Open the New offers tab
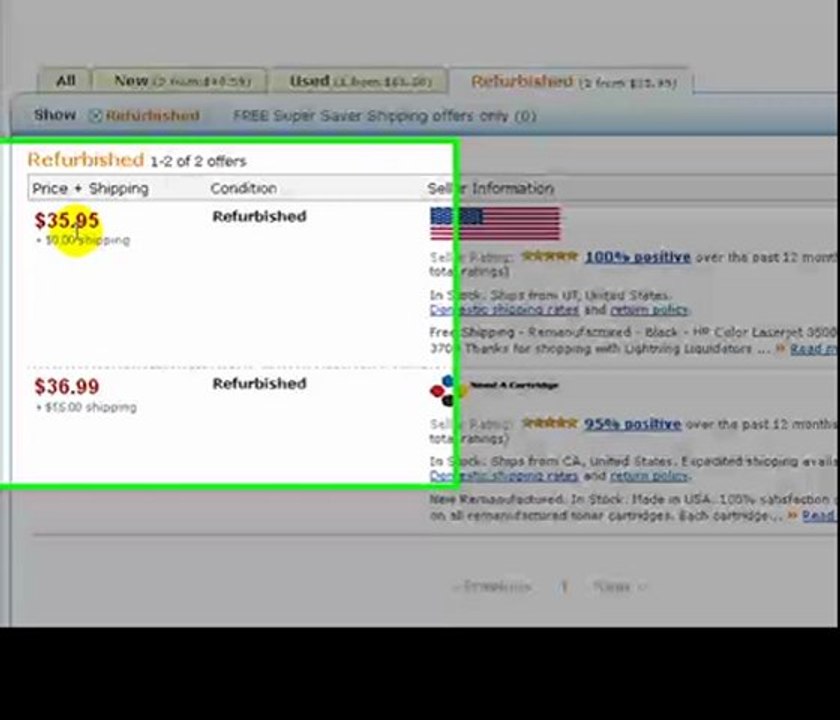 181,81
